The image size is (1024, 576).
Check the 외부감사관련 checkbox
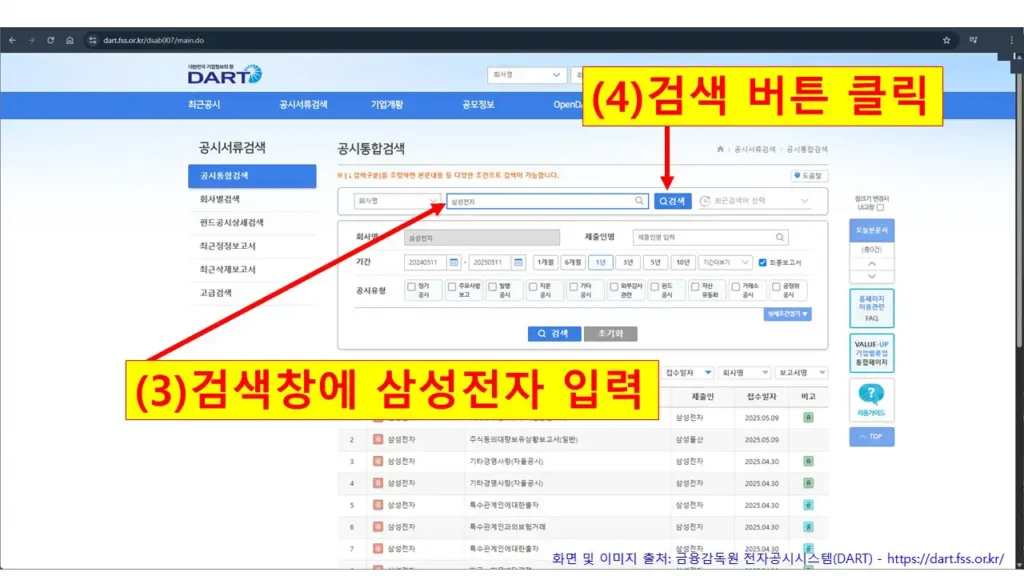pyautogui.click(x=614, y=287)
